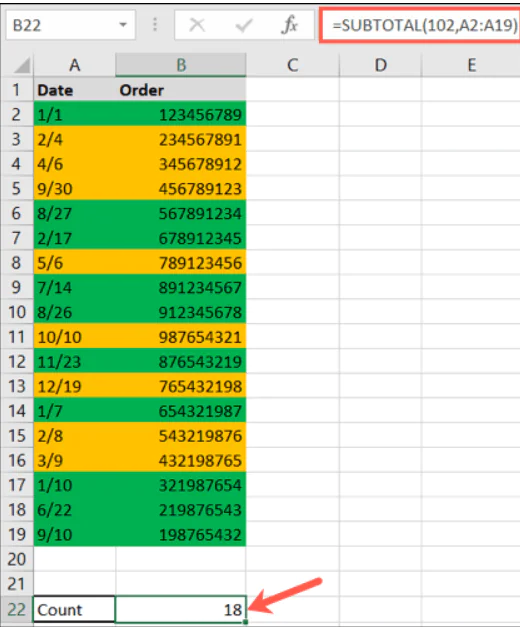Image resolution: width=520 pixels, height=627 pixels.
Task: Select order cell 765432198
Action: tap(181, 386)
